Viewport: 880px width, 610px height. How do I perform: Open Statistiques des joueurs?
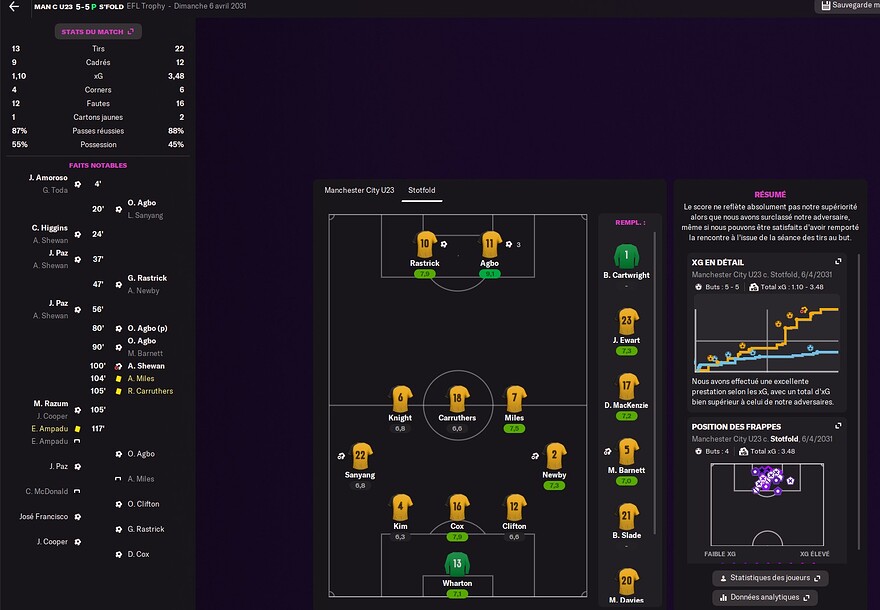click(770, 578)
